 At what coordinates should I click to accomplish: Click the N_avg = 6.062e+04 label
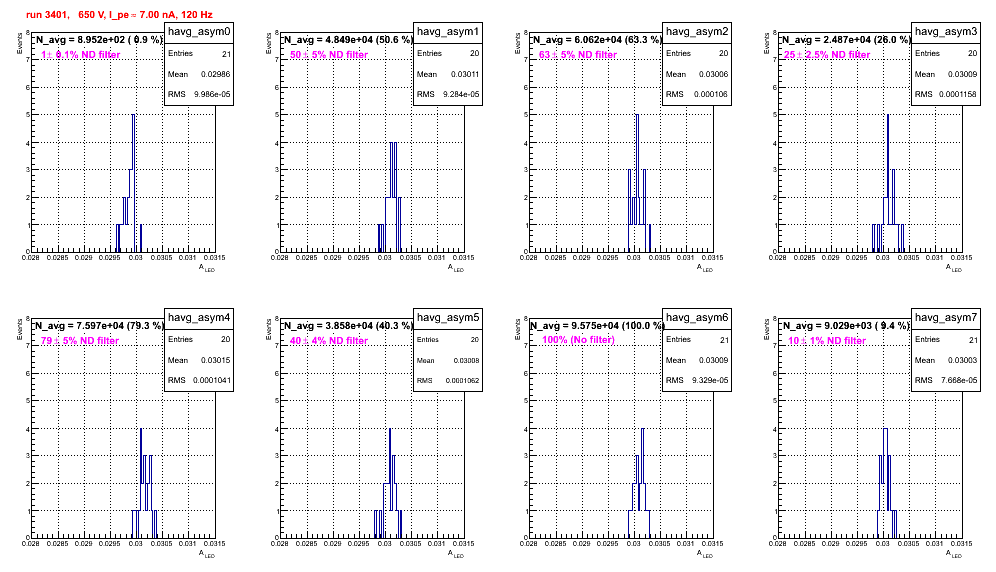tap(597, 39)
